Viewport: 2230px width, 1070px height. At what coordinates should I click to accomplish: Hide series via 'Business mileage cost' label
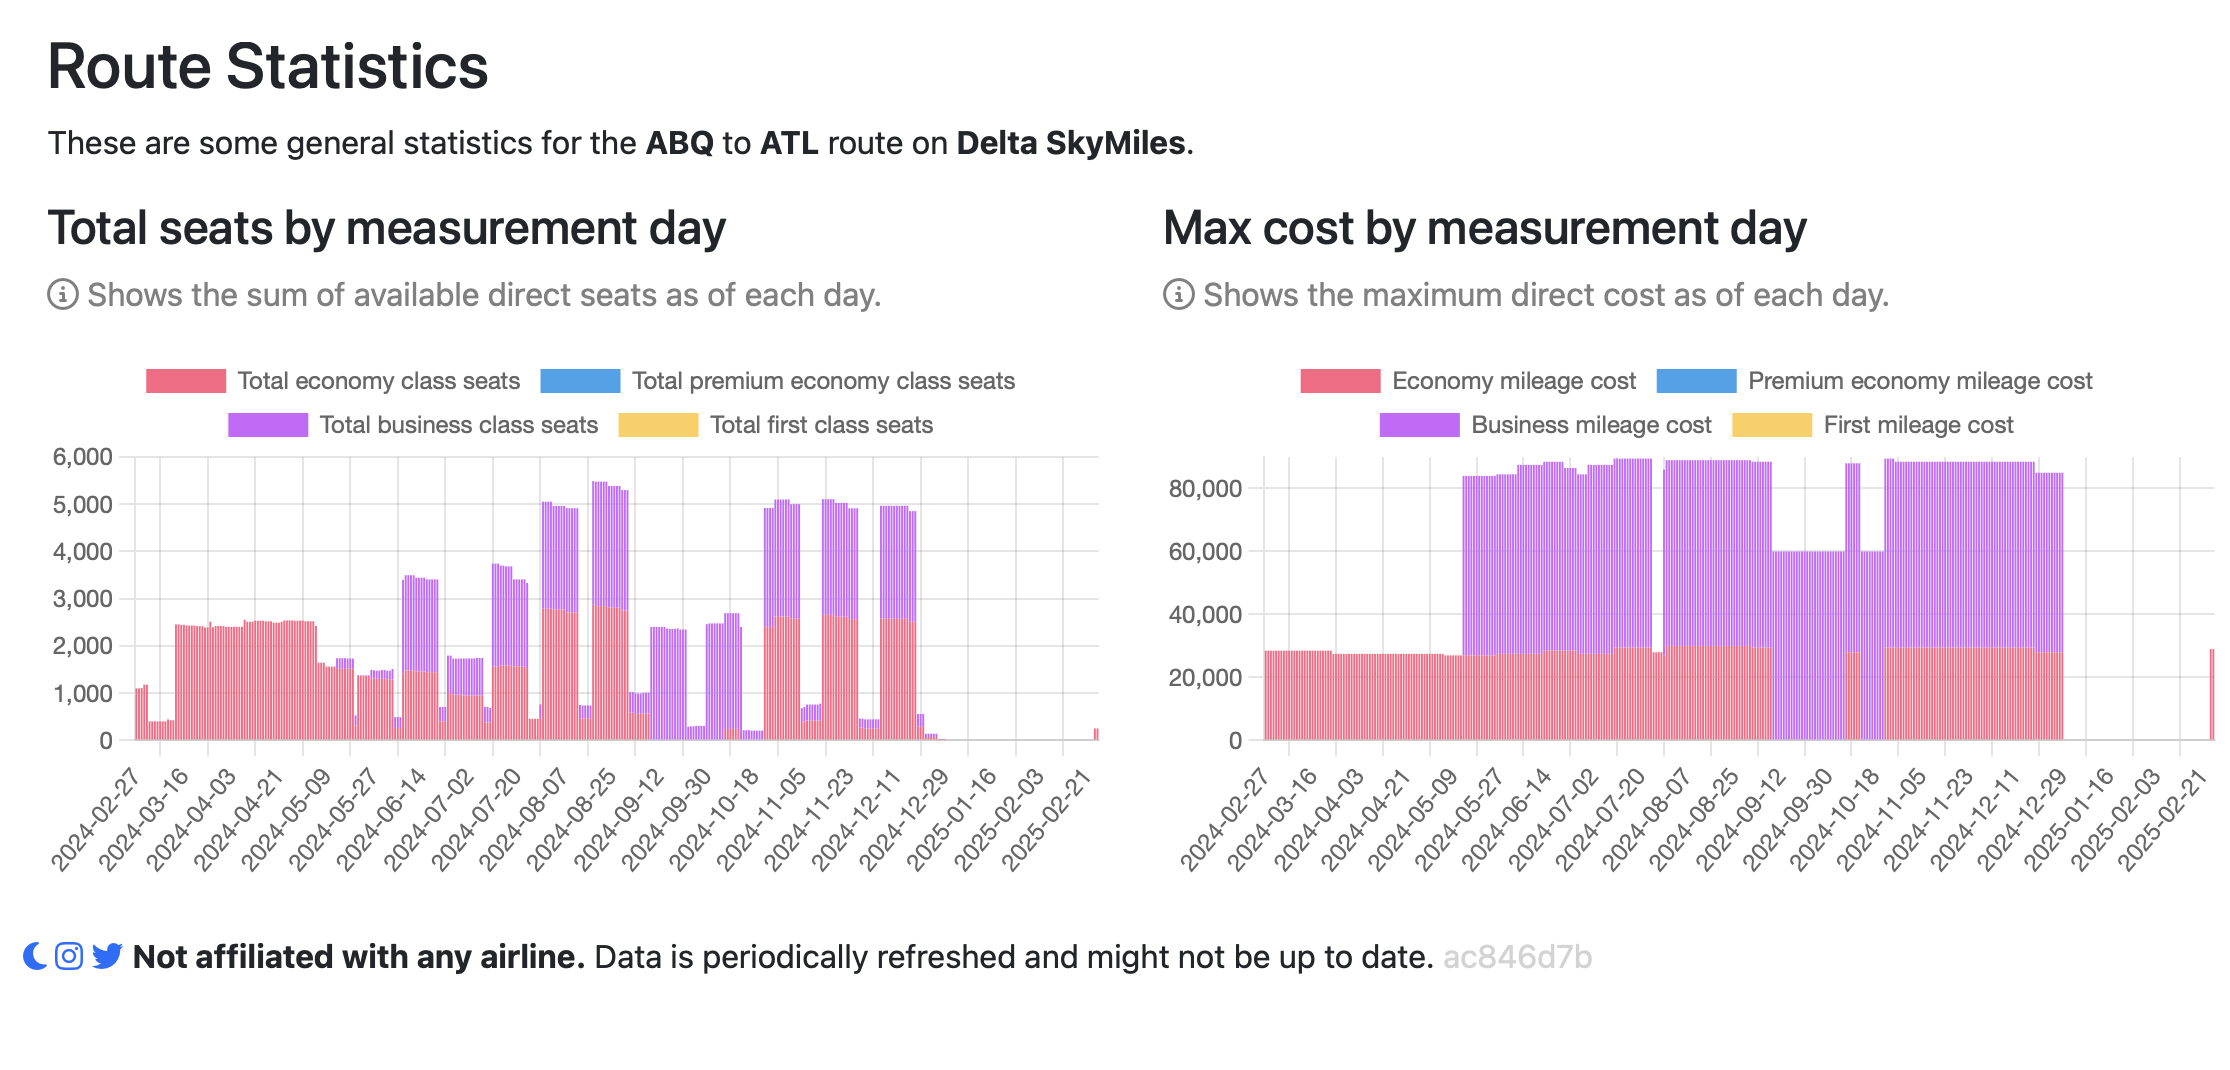(x=1591, y=425)
